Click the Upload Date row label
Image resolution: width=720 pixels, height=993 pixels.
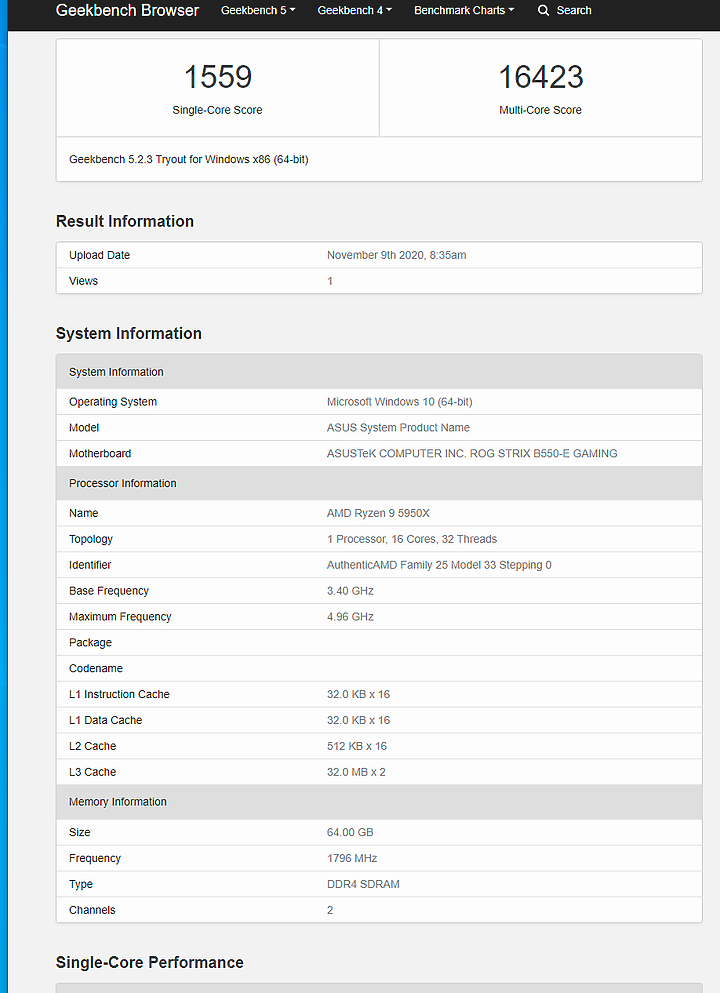coord(99,255)
